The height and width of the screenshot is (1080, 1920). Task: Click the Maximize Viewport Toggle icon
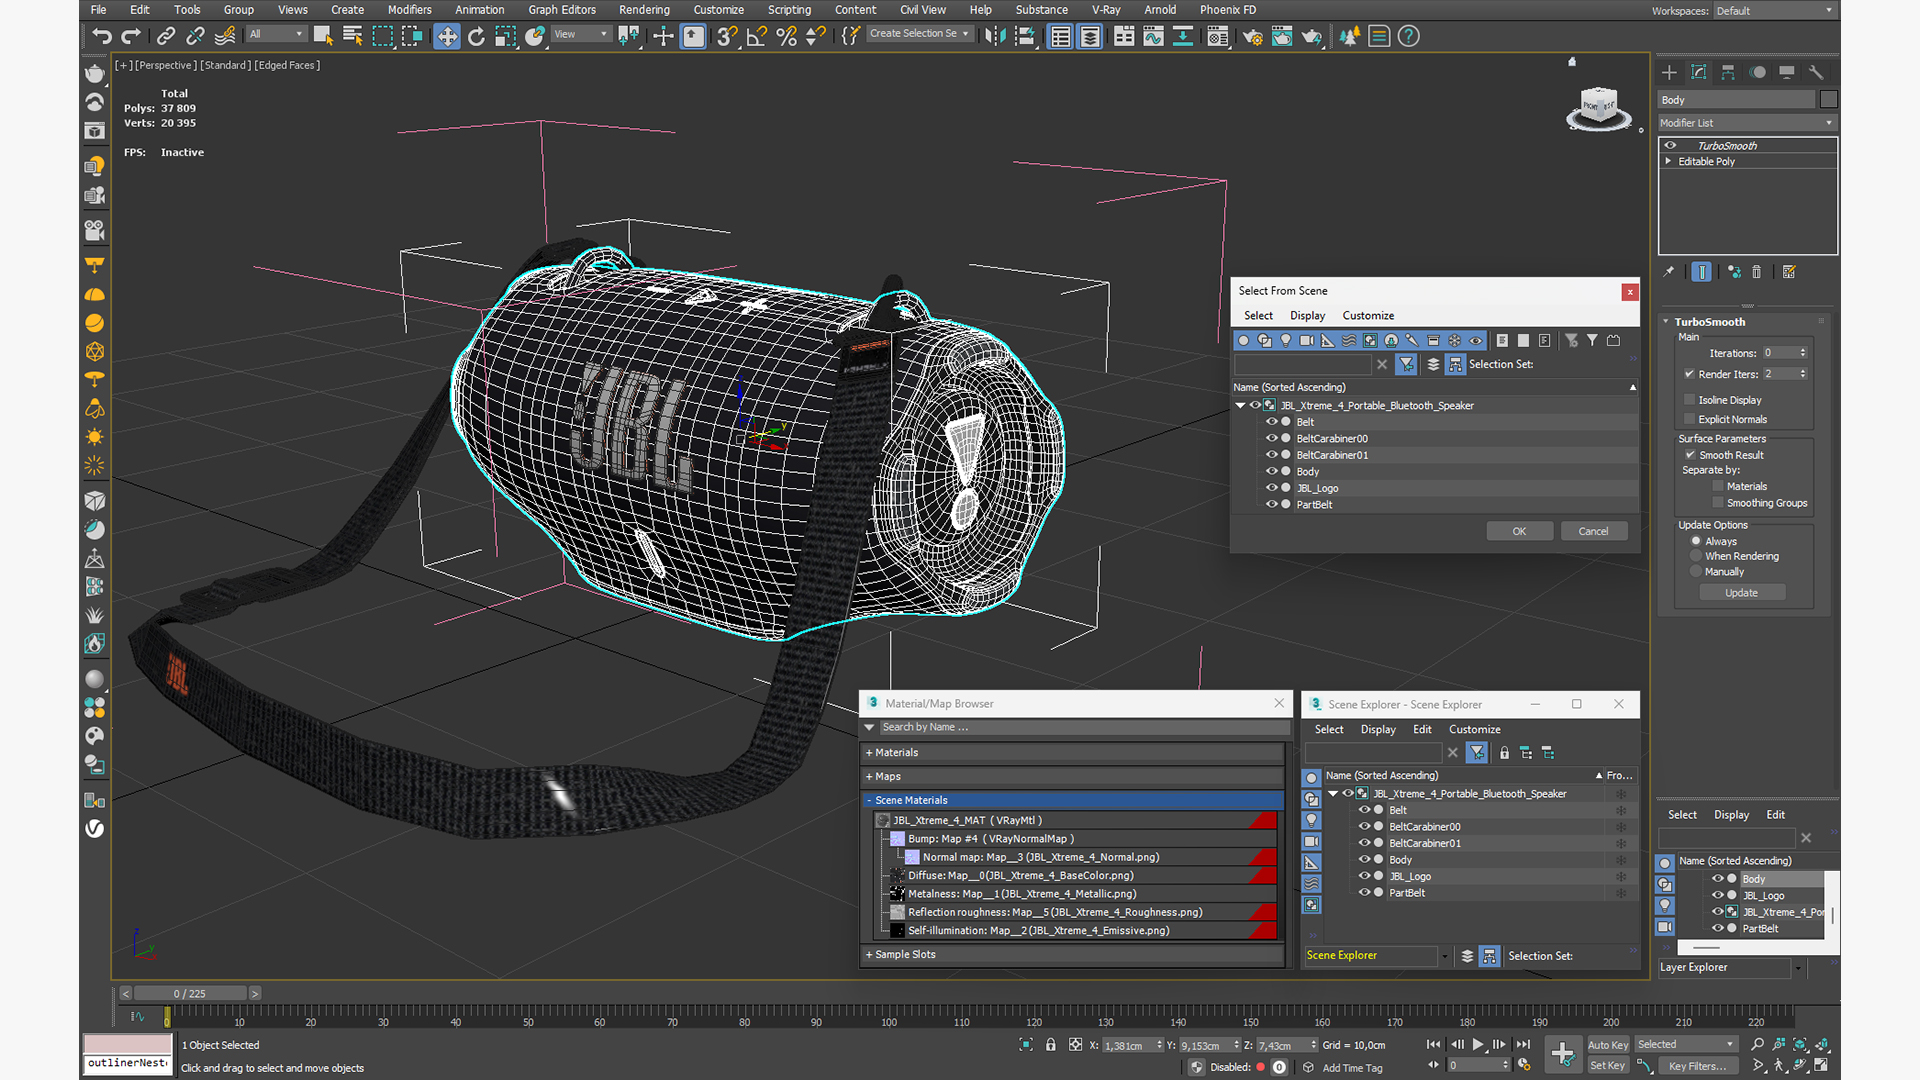1822,1065
